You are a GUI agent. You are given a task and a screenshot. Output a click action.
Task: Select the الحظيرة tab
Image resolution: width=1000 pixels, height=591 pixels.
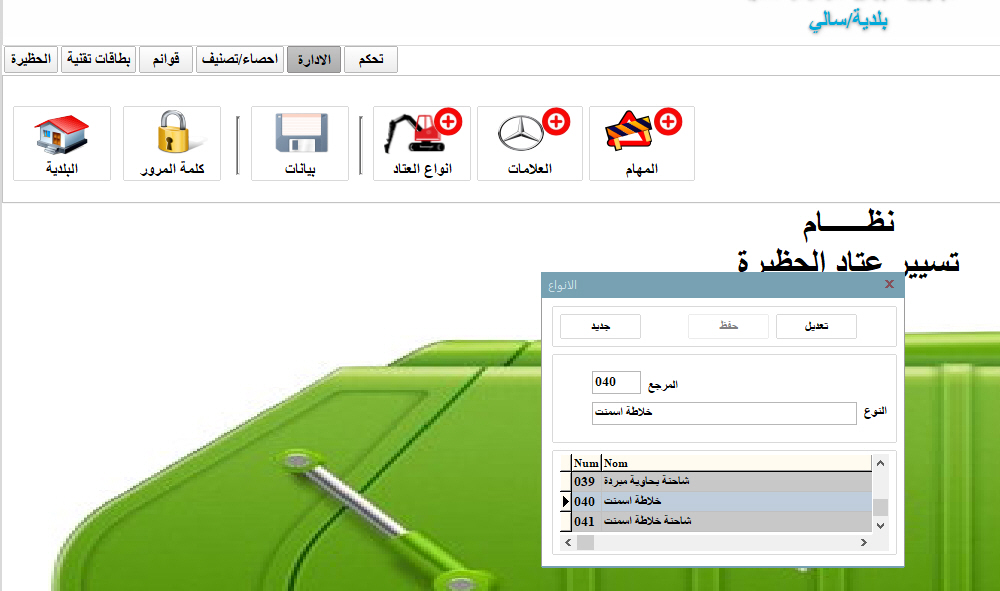[x=32, y=60]
